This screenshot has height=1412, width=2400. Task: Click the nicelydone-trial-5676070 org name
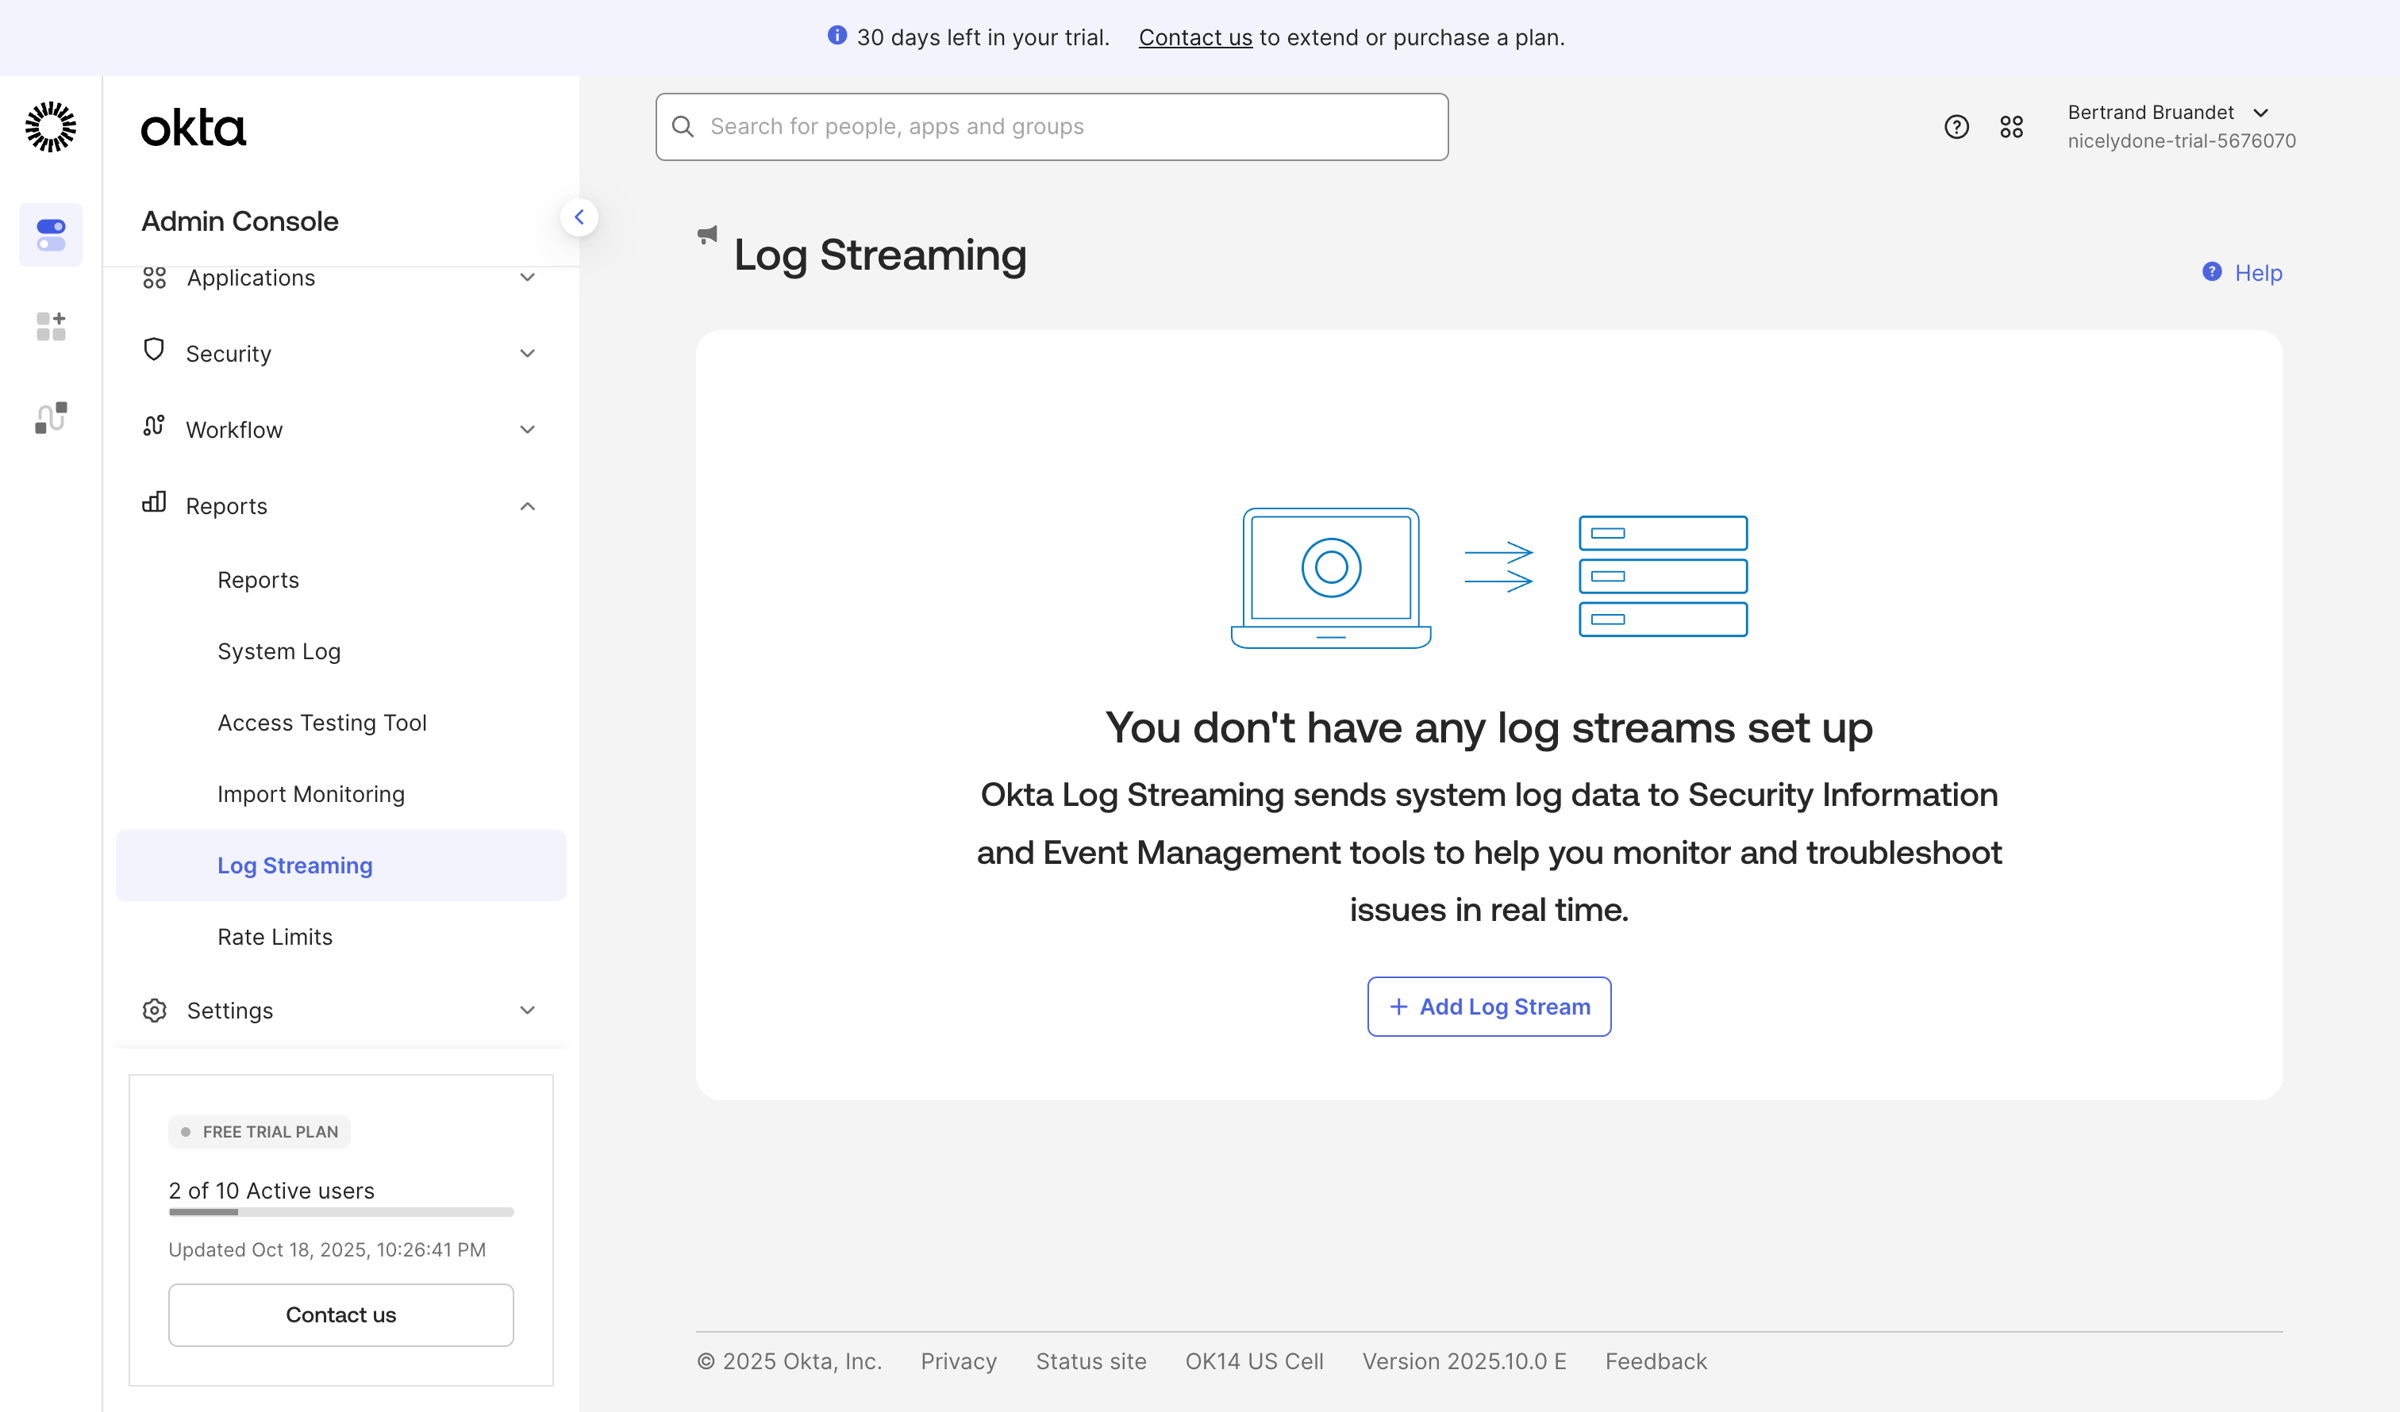click(2181, 141)
